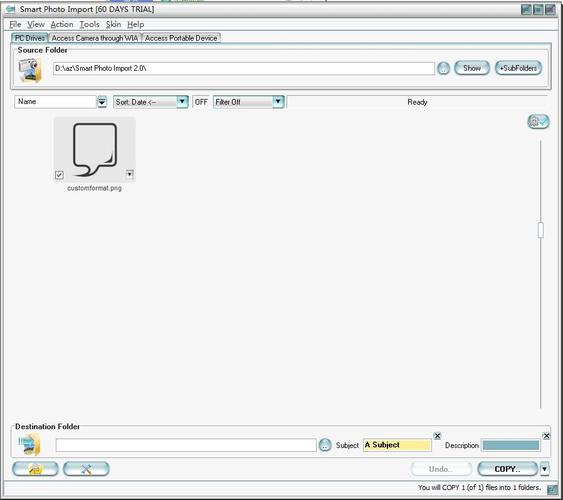Switch to Access Portable Device tab
The width and height of the screenshot is (563, 500).
[181, 38]
